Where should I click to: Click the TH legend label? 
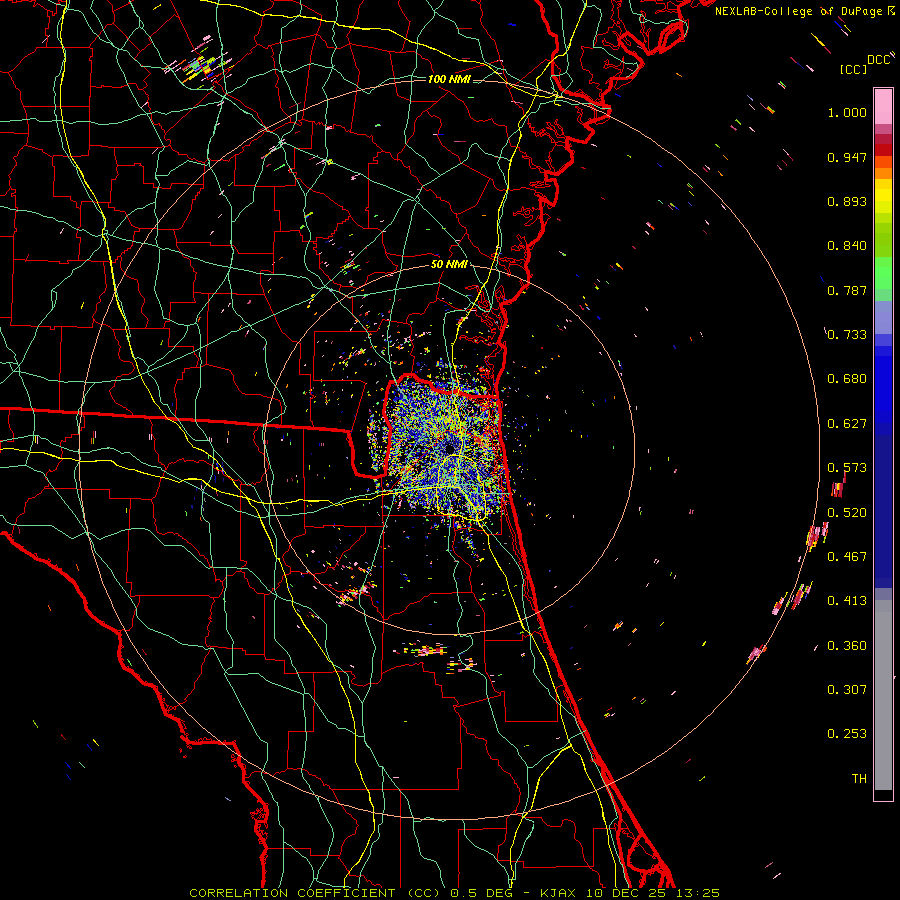point(859,779)
